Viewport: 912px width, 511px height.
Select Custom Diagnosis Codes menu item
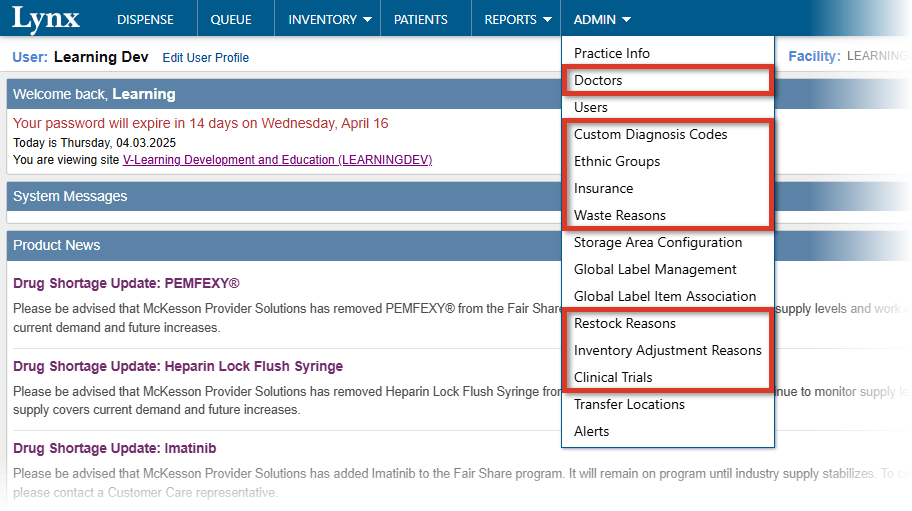click(x=651, y=134)
